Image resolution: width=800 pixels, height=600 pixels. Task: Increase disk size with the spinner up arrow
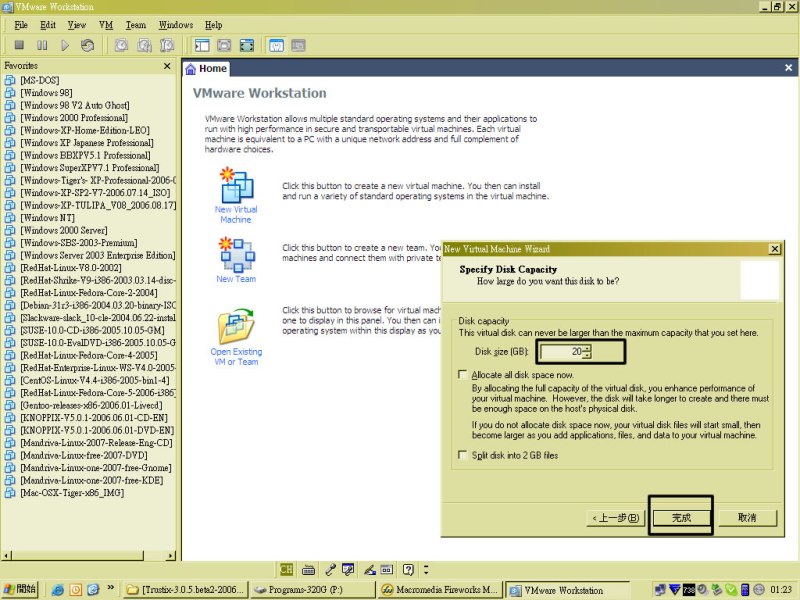[x=587, y=348]
